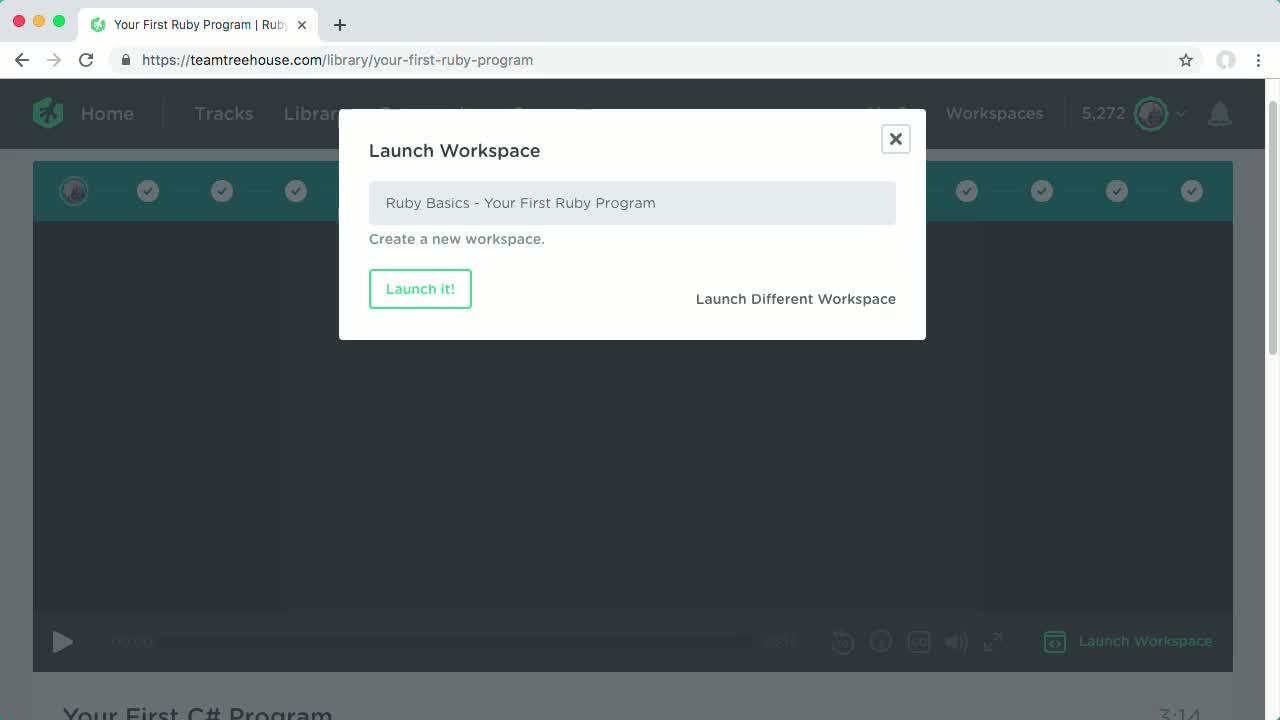This screenshot has width=1280, height=720.
Task: Select the Ruby Basics workspace field
Action: coord(632,203)
